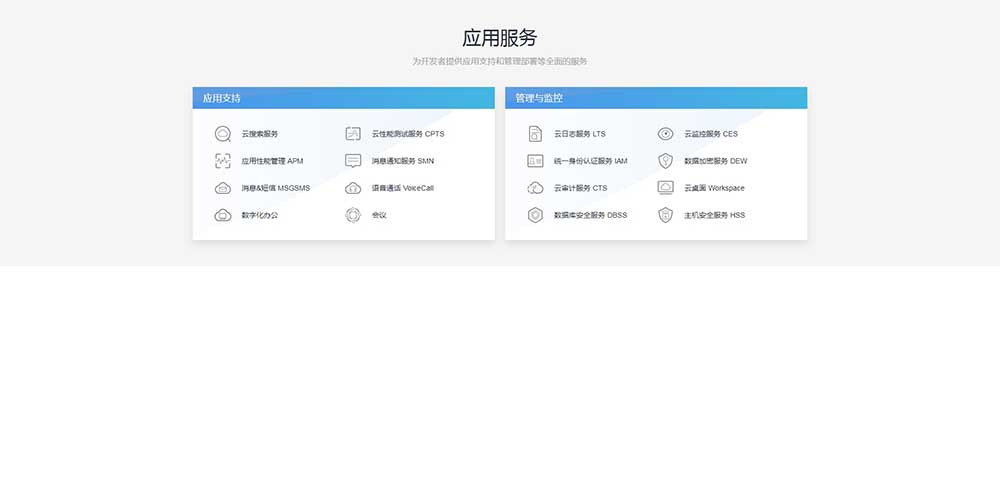Click the 应用性能管理 APM icon

[x=222, y=161]
